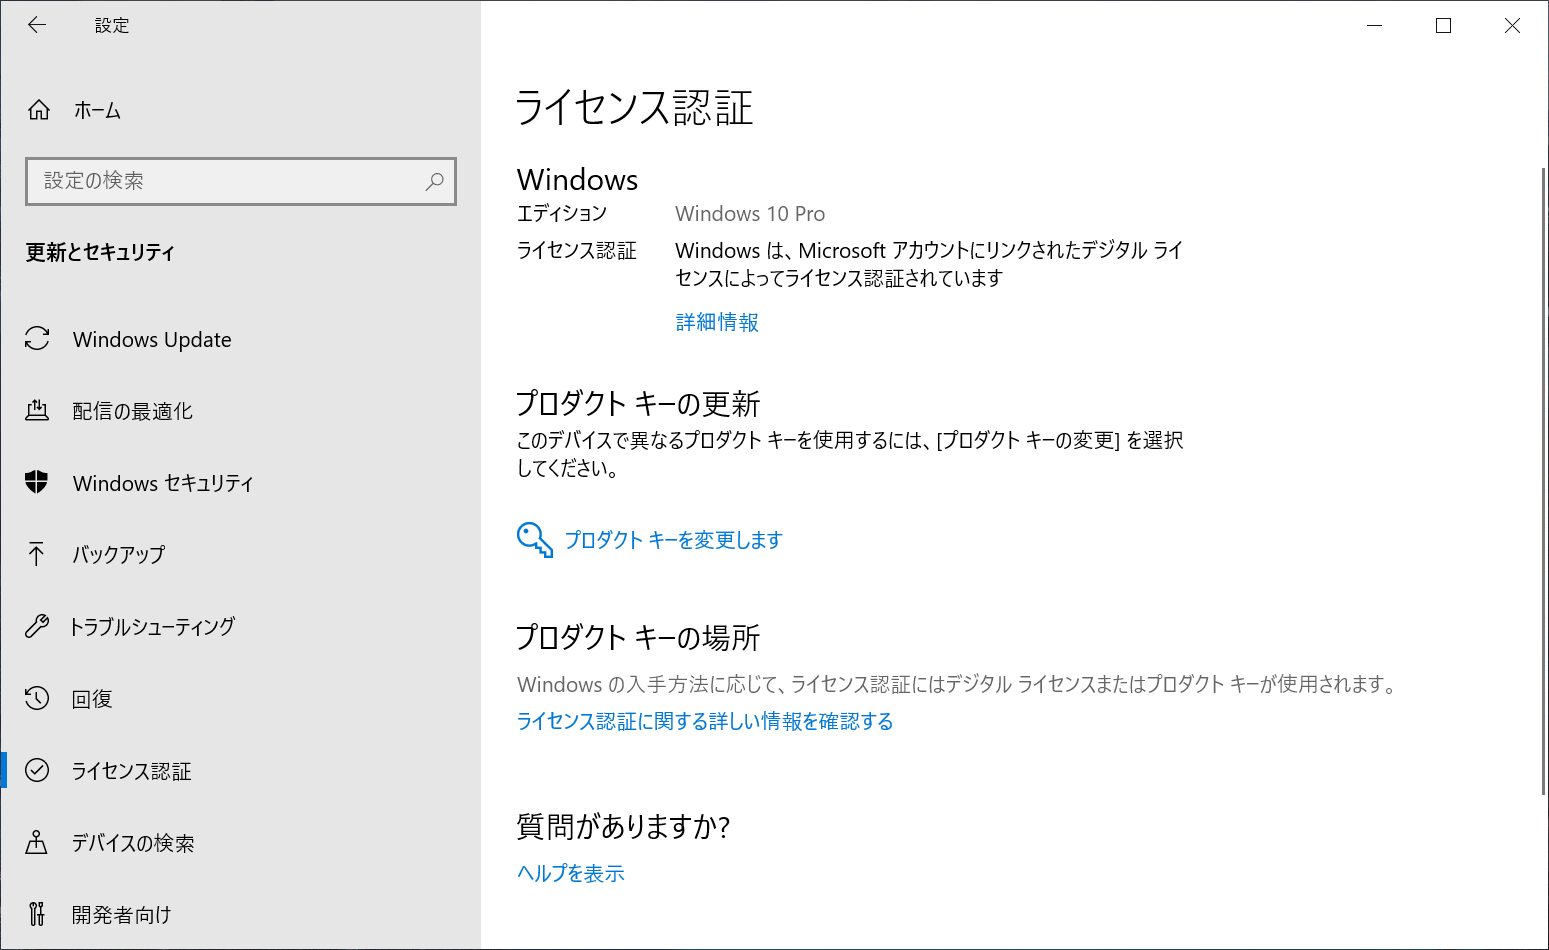Select the Windows Update sidebar label
The width and height of the screenshot is (1549, 950).
pyautogui.click(x=152, y=340)
